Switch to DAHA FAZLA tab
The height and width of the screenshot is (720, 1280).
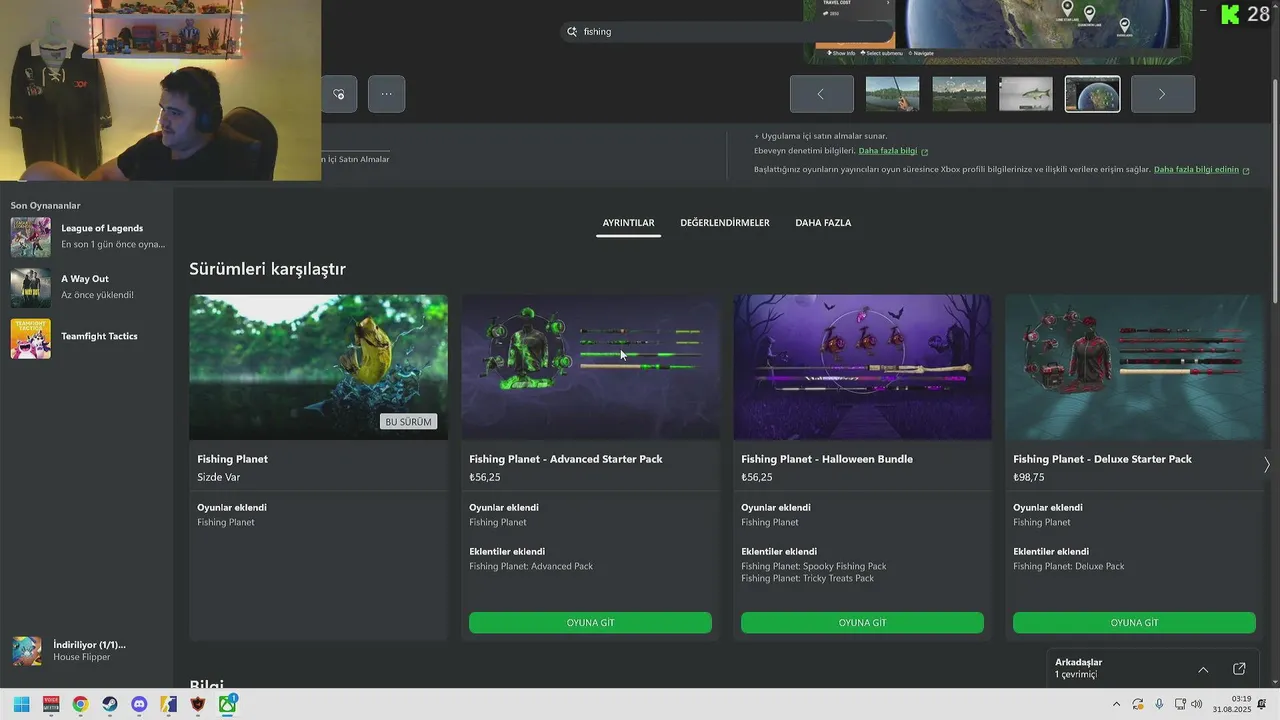click(x=823, y=223)
